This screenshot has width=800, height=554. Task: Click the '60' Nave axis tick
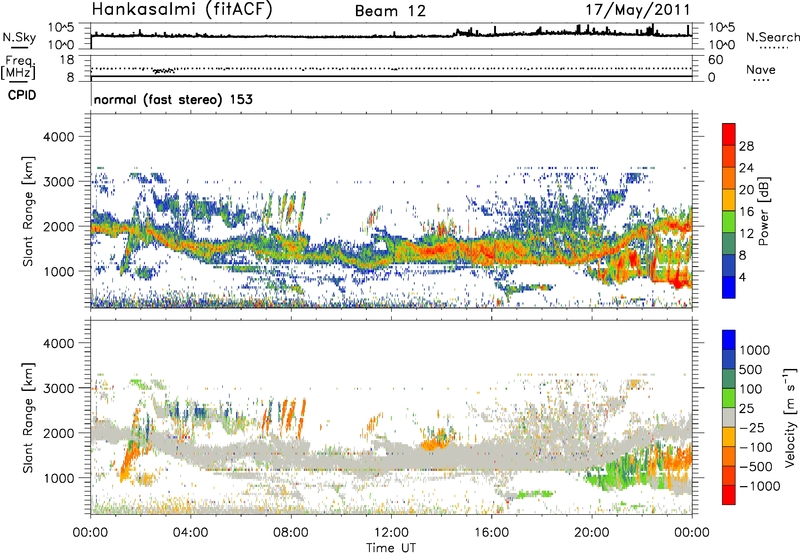coord(715,60)
